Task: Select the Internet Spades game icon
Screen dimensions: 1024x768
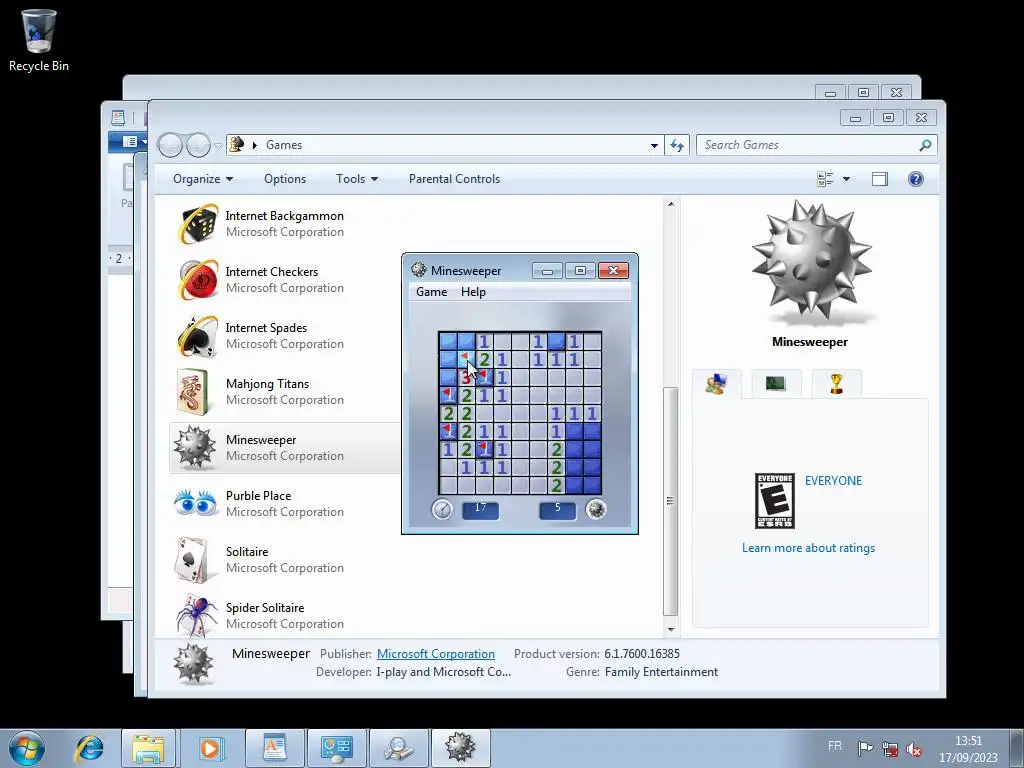Action: pyautogui.click(x=198, y=336)
